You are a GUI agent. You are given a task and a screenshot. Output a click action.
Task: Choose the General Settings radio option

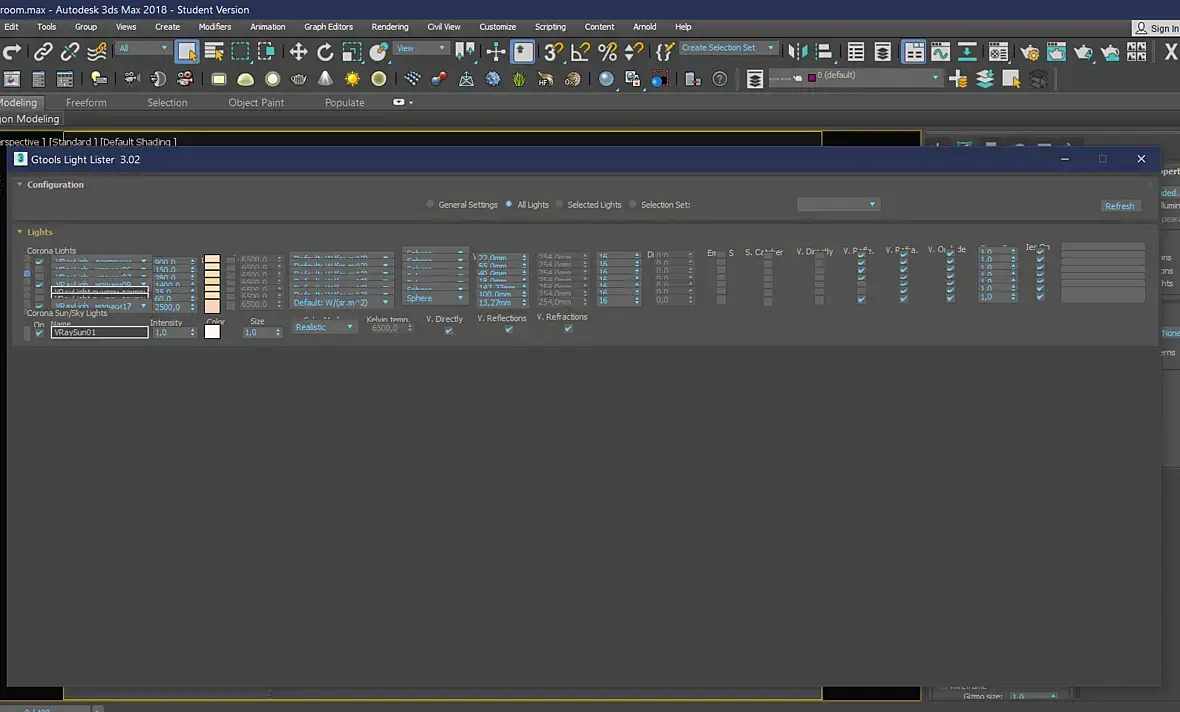point(430,205)
